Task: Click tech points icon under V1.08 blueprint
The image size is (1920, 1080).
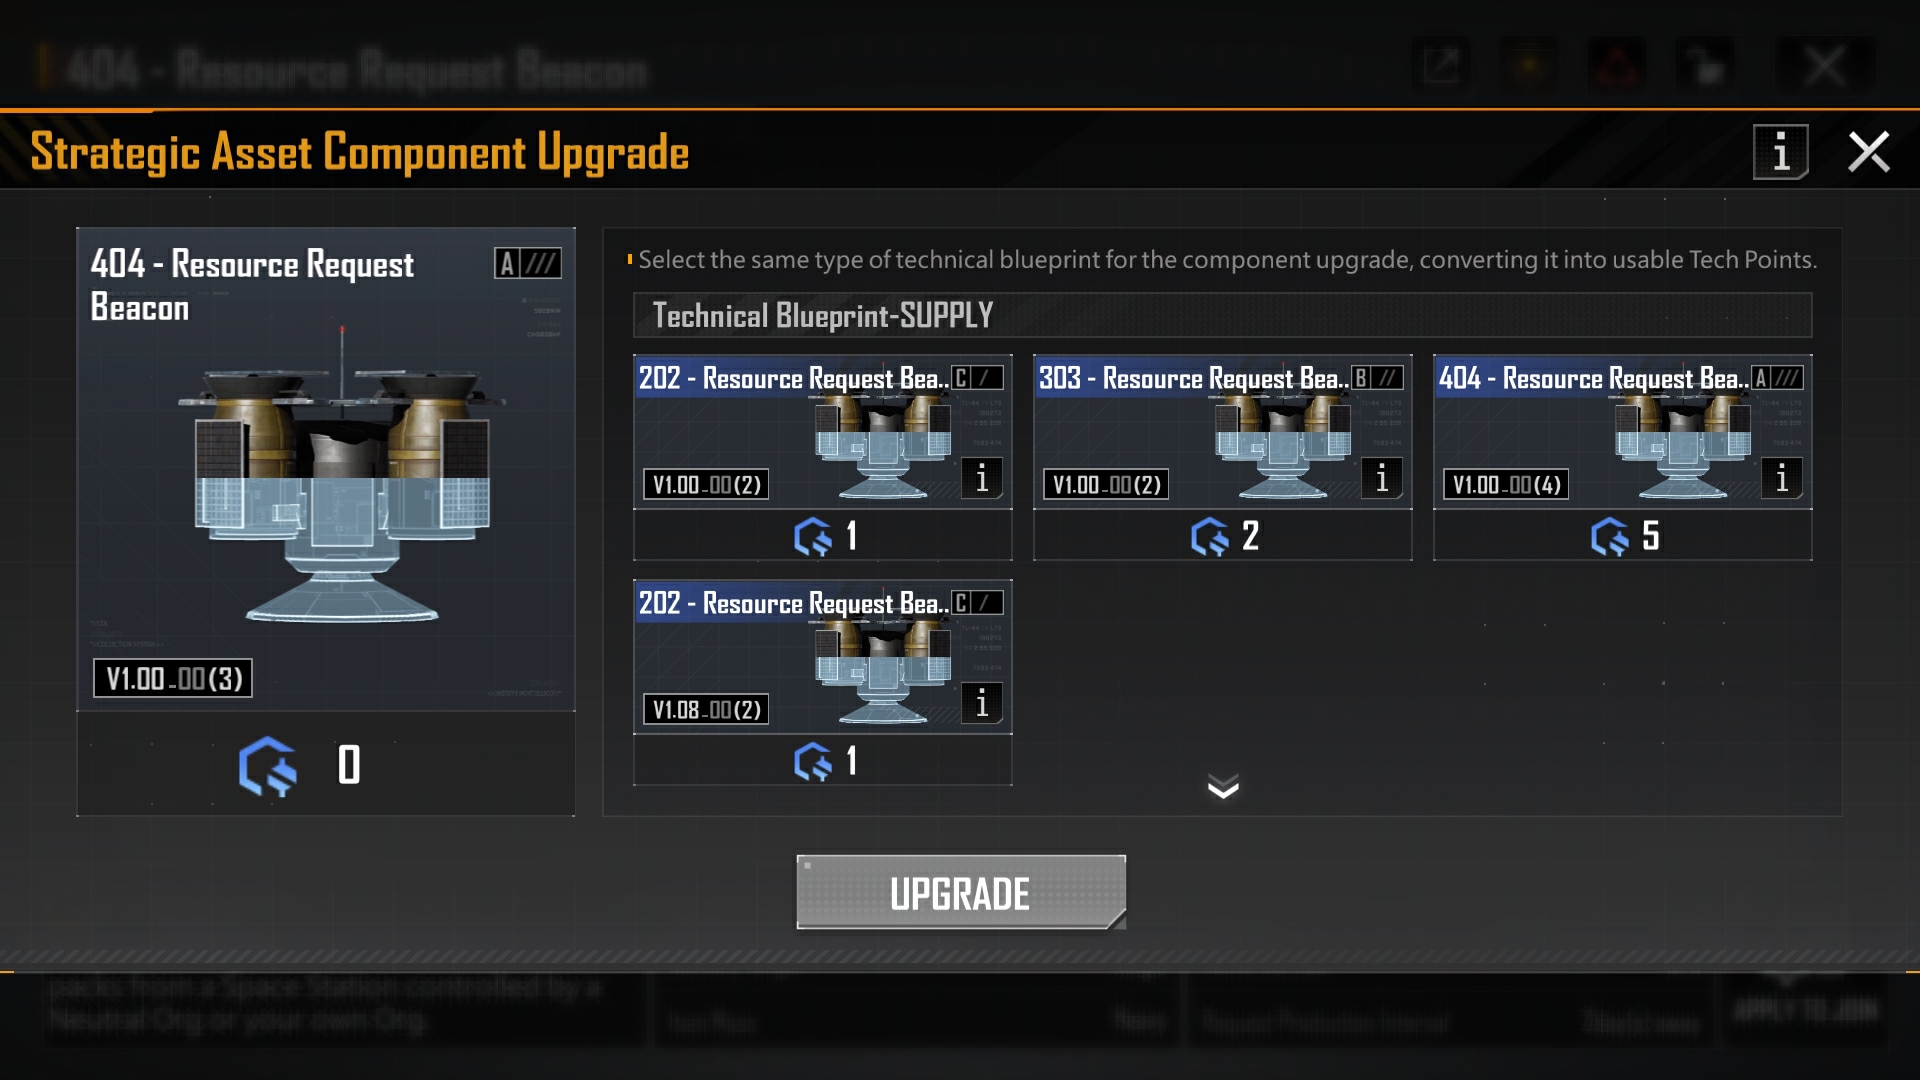Action: (x=812, y=761)
